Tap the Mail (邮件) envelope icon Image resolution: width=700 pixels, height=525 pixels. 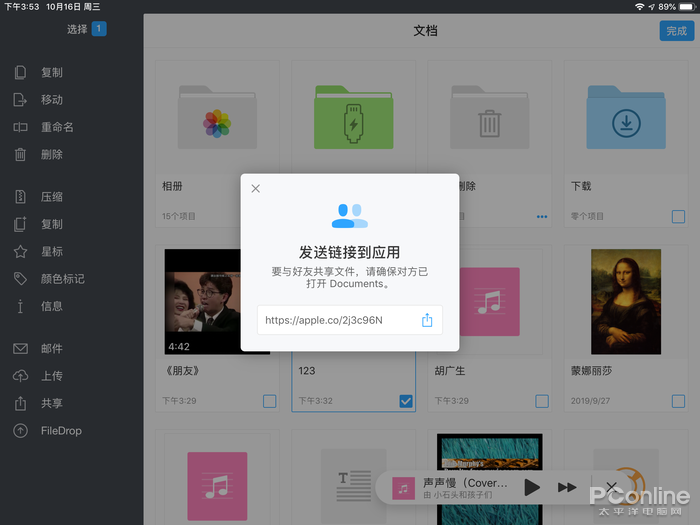(x=20, y=348)
